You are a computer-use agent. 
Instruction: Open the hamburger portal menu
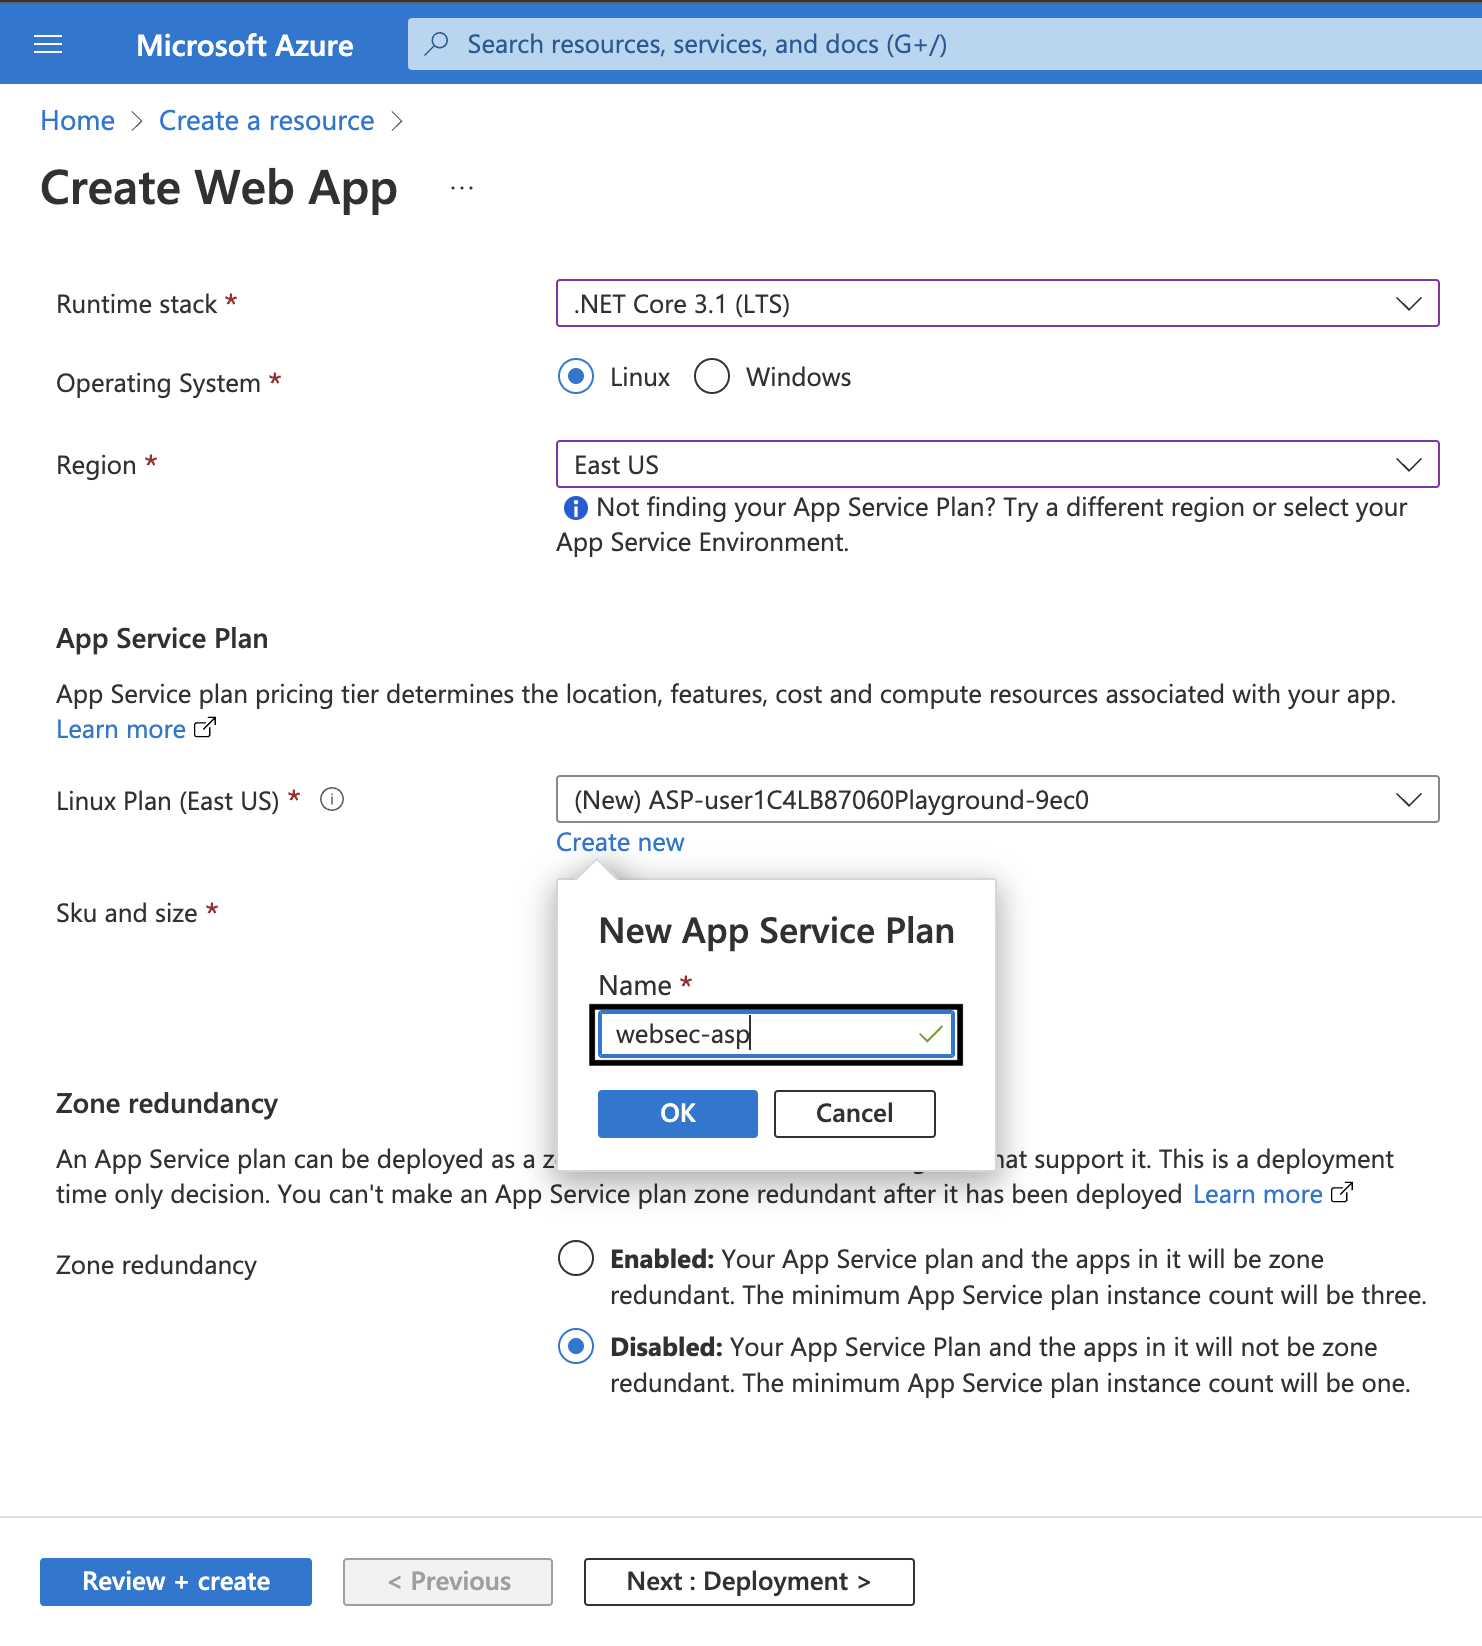[x=48, y=44]
